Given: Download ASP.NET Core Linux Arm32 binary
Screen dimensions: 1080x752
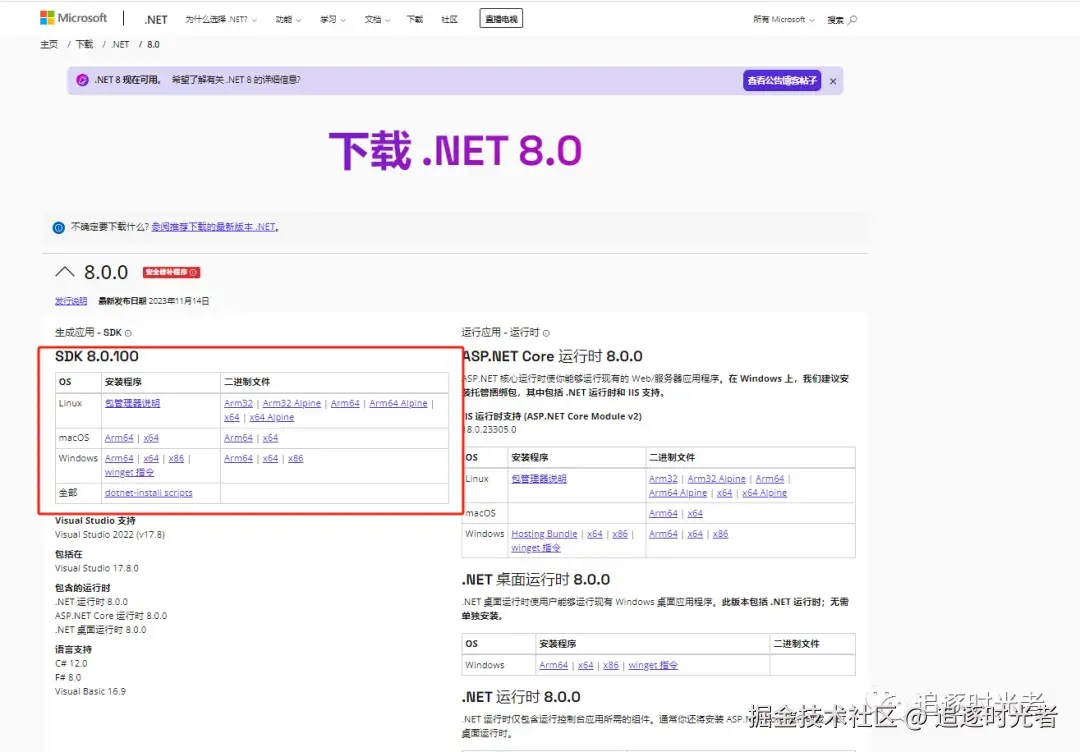Looking at the screenshot, I should click(663, 479).
